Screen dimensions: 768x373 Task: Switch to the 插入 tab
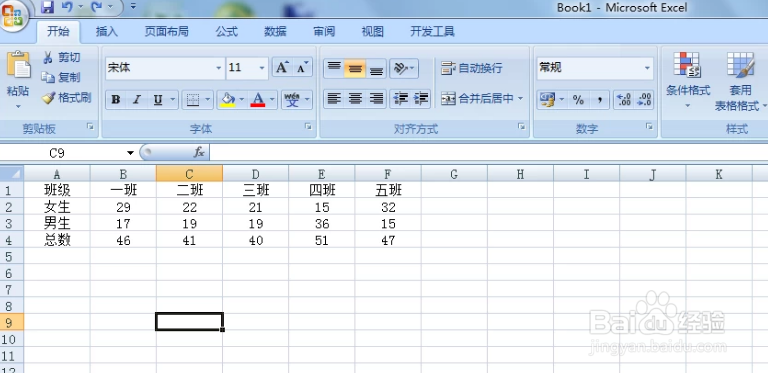107,32
